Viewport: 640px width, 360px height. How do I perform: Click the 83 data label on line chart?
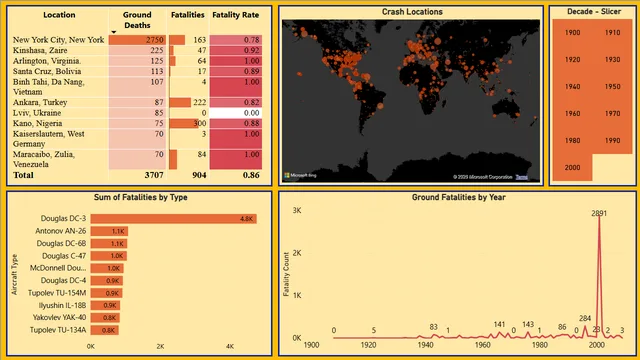pos(433,327)
